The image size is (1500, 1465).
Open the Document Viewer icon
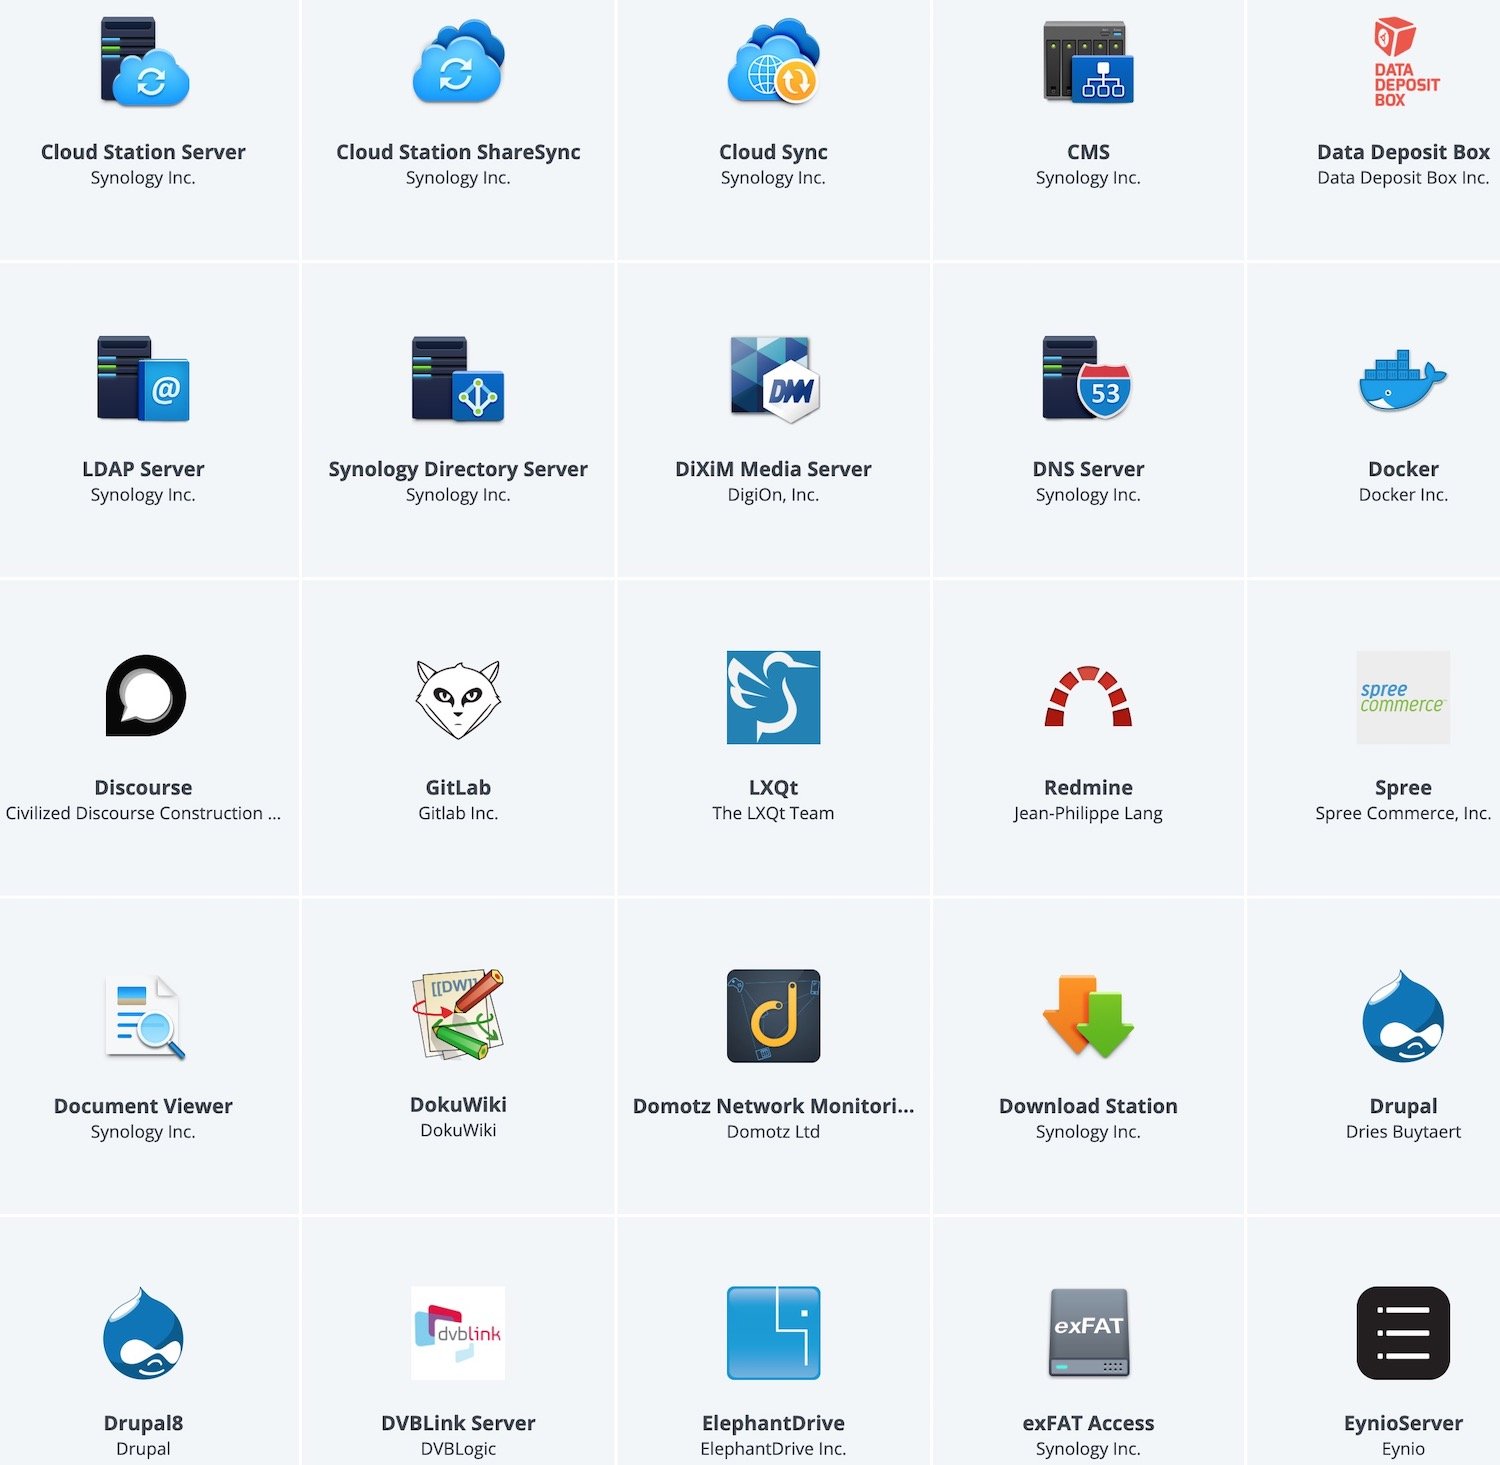point(145,1016)
